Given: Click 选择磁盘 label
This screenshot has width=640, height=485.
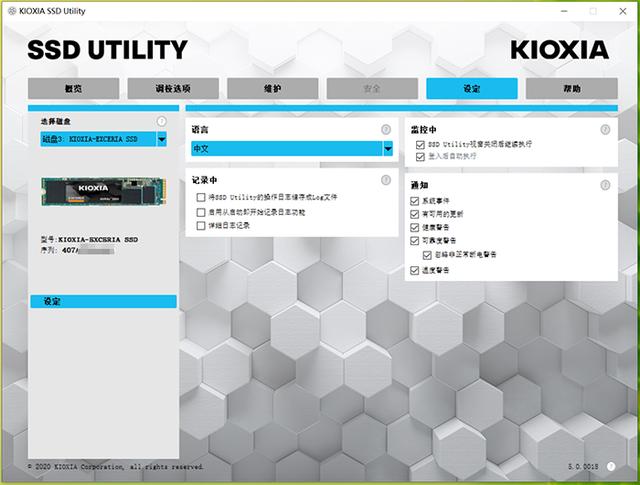Looking at the screenshot, I should 56,121.
